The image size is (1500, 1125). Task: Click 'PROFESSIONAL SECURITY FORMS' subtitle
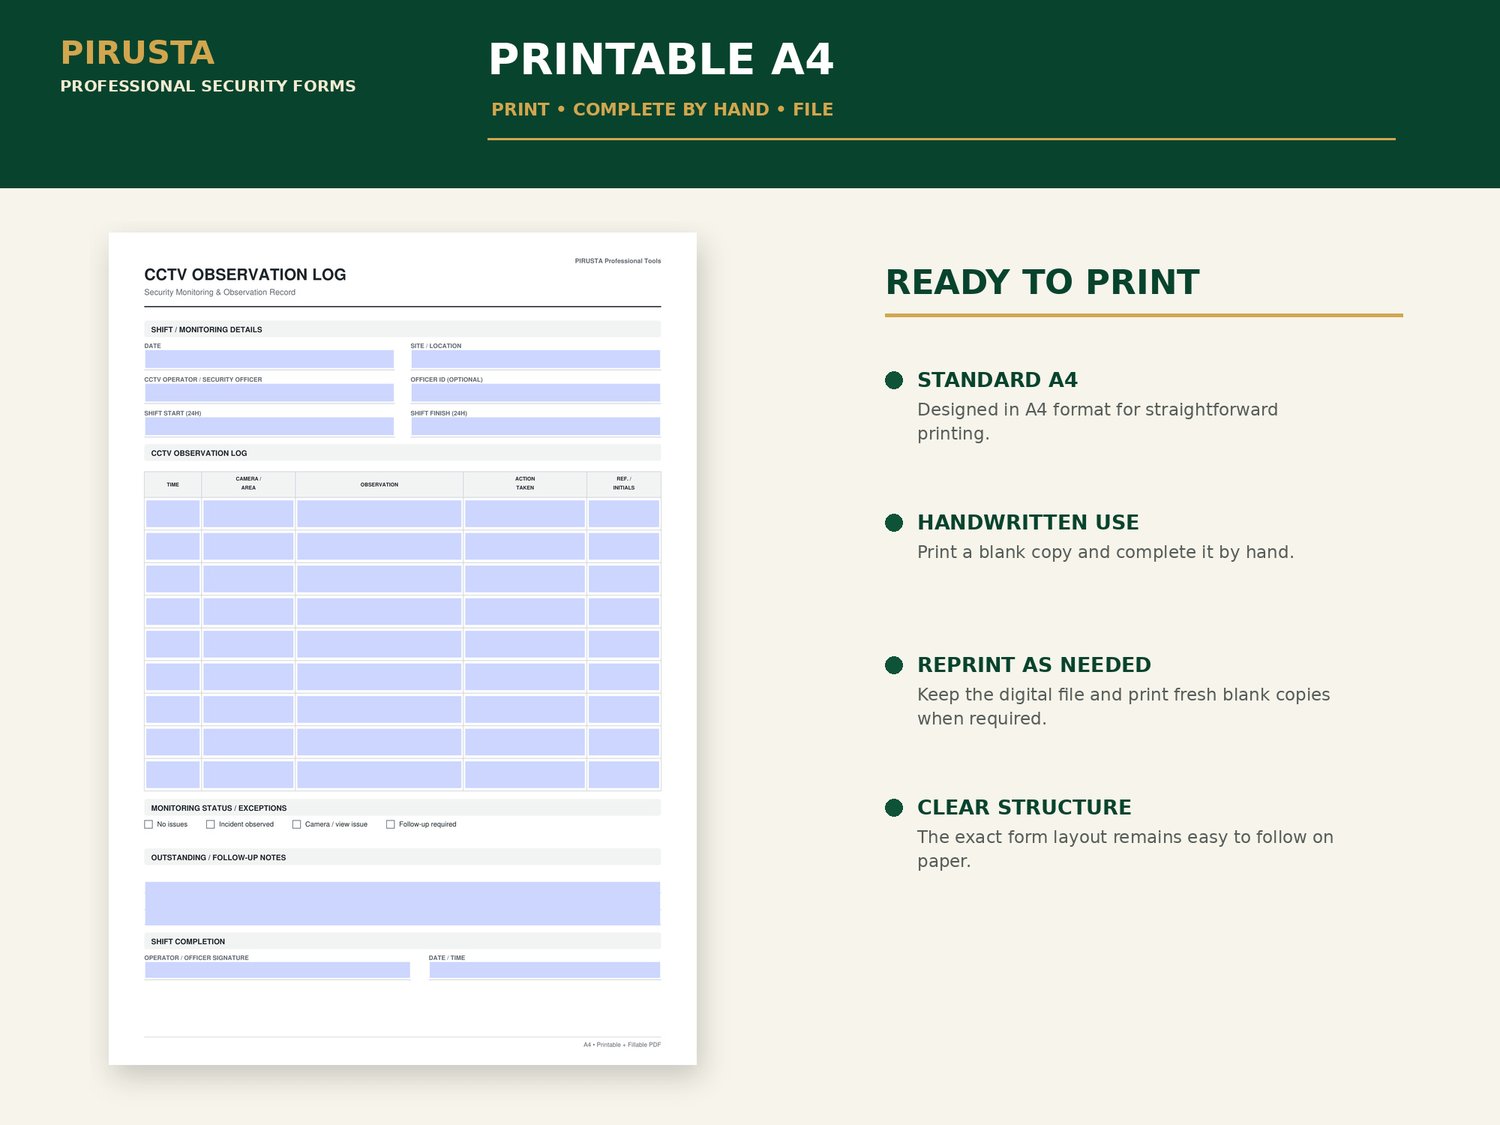click(x=208, y=86)
